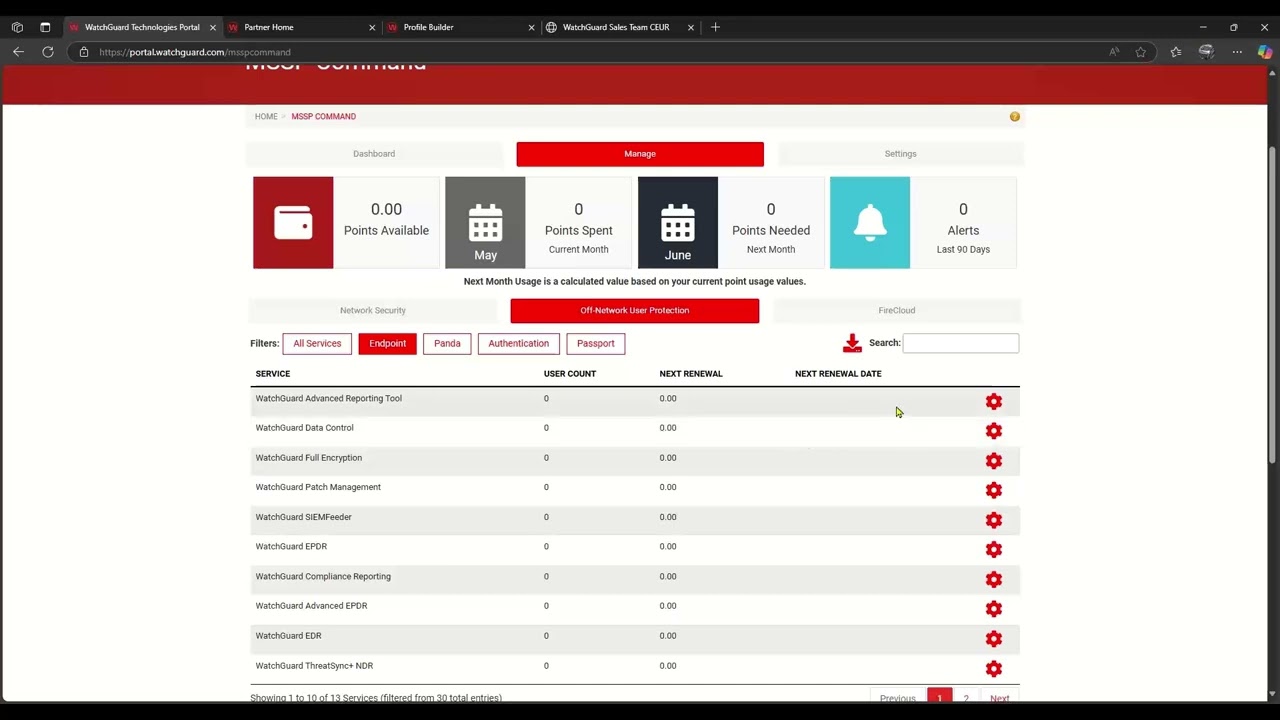Open the browser read aloud option
1280x720 pixels.
point(1114,52)
